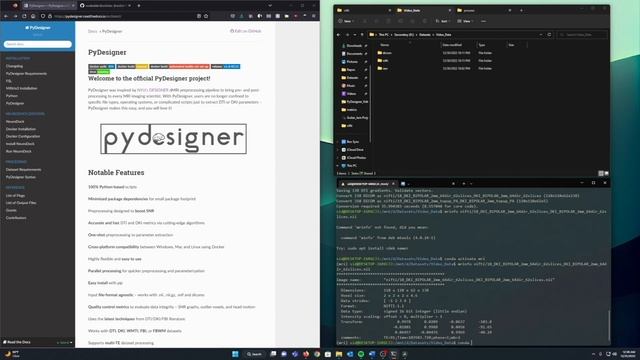Screen dimensions: 640x360
Task: Open PyDesigner Requirements in the docs sidebar
Action: coord(26,73)
